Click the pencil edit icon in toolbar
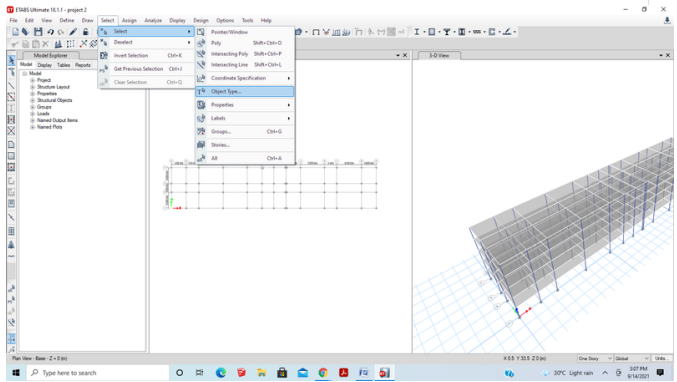This screenshot has width=677, height=382. click(x=73, y=32)
